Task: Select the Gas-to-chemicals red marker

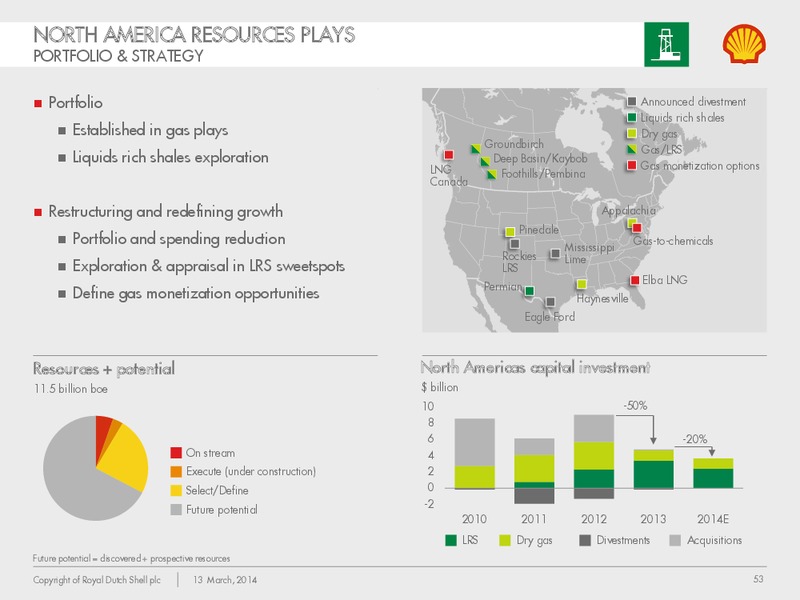Action: tap(637, 228)
